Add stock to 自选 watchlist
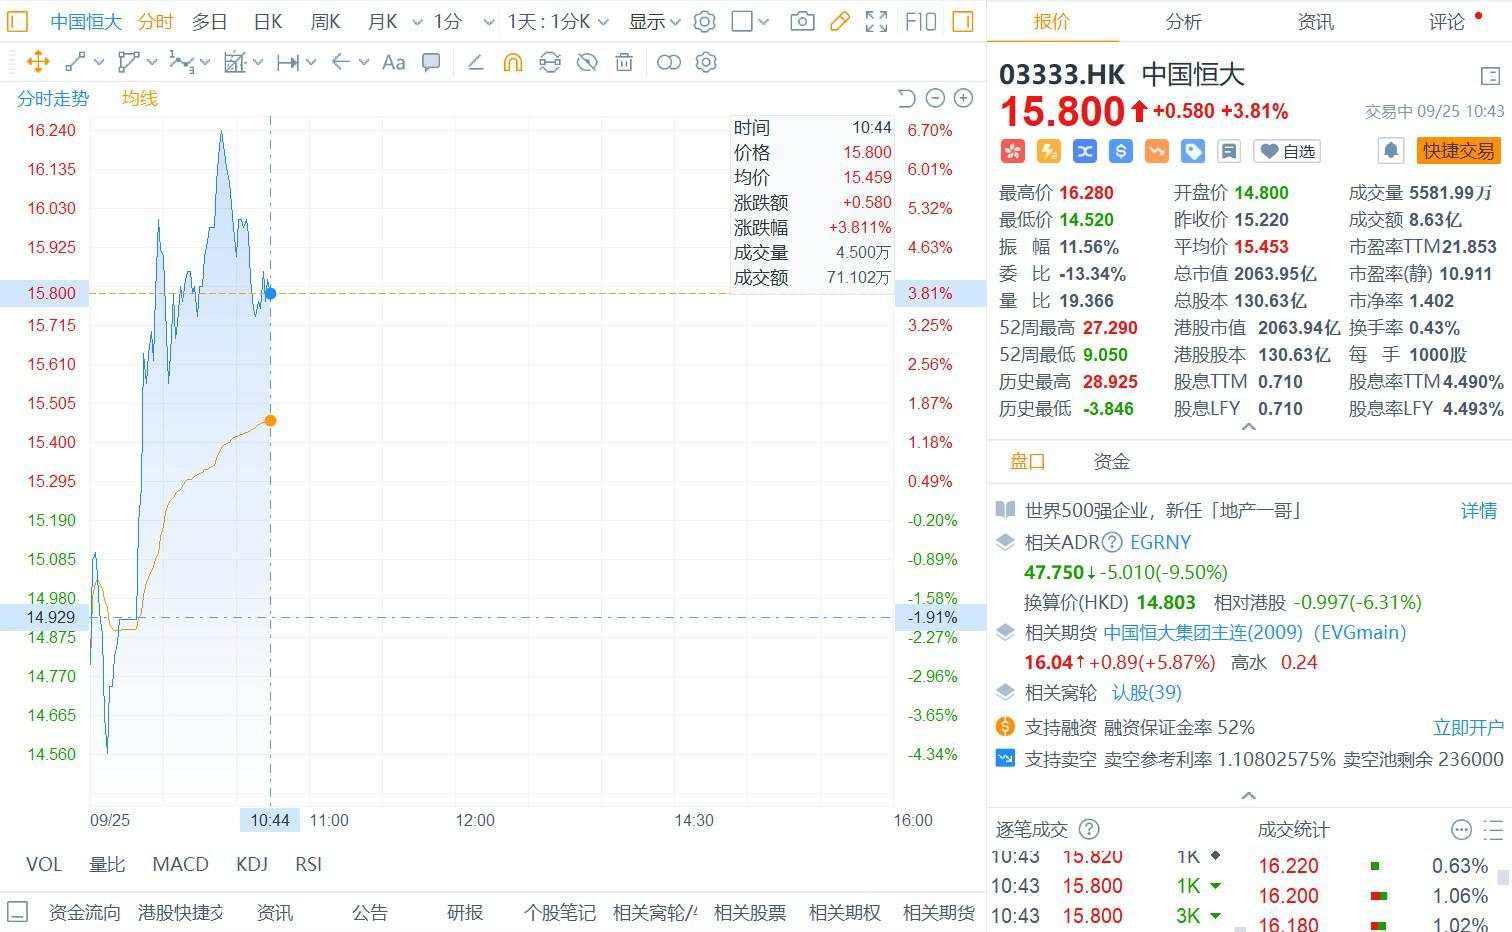 point(1287,151)
